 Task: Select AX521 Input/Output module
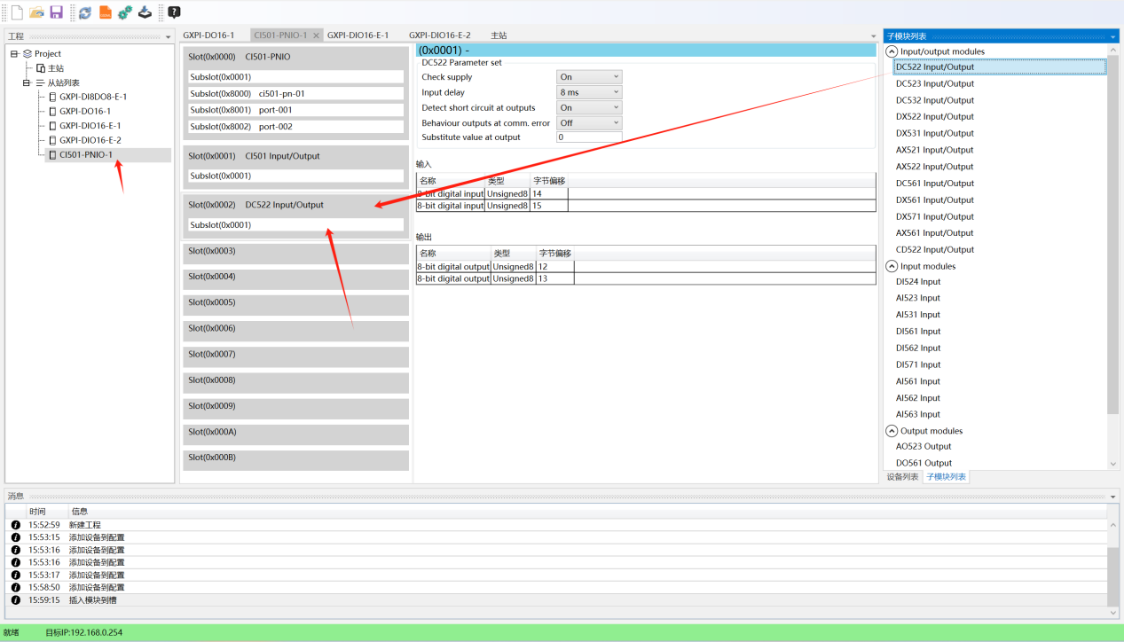935,150
